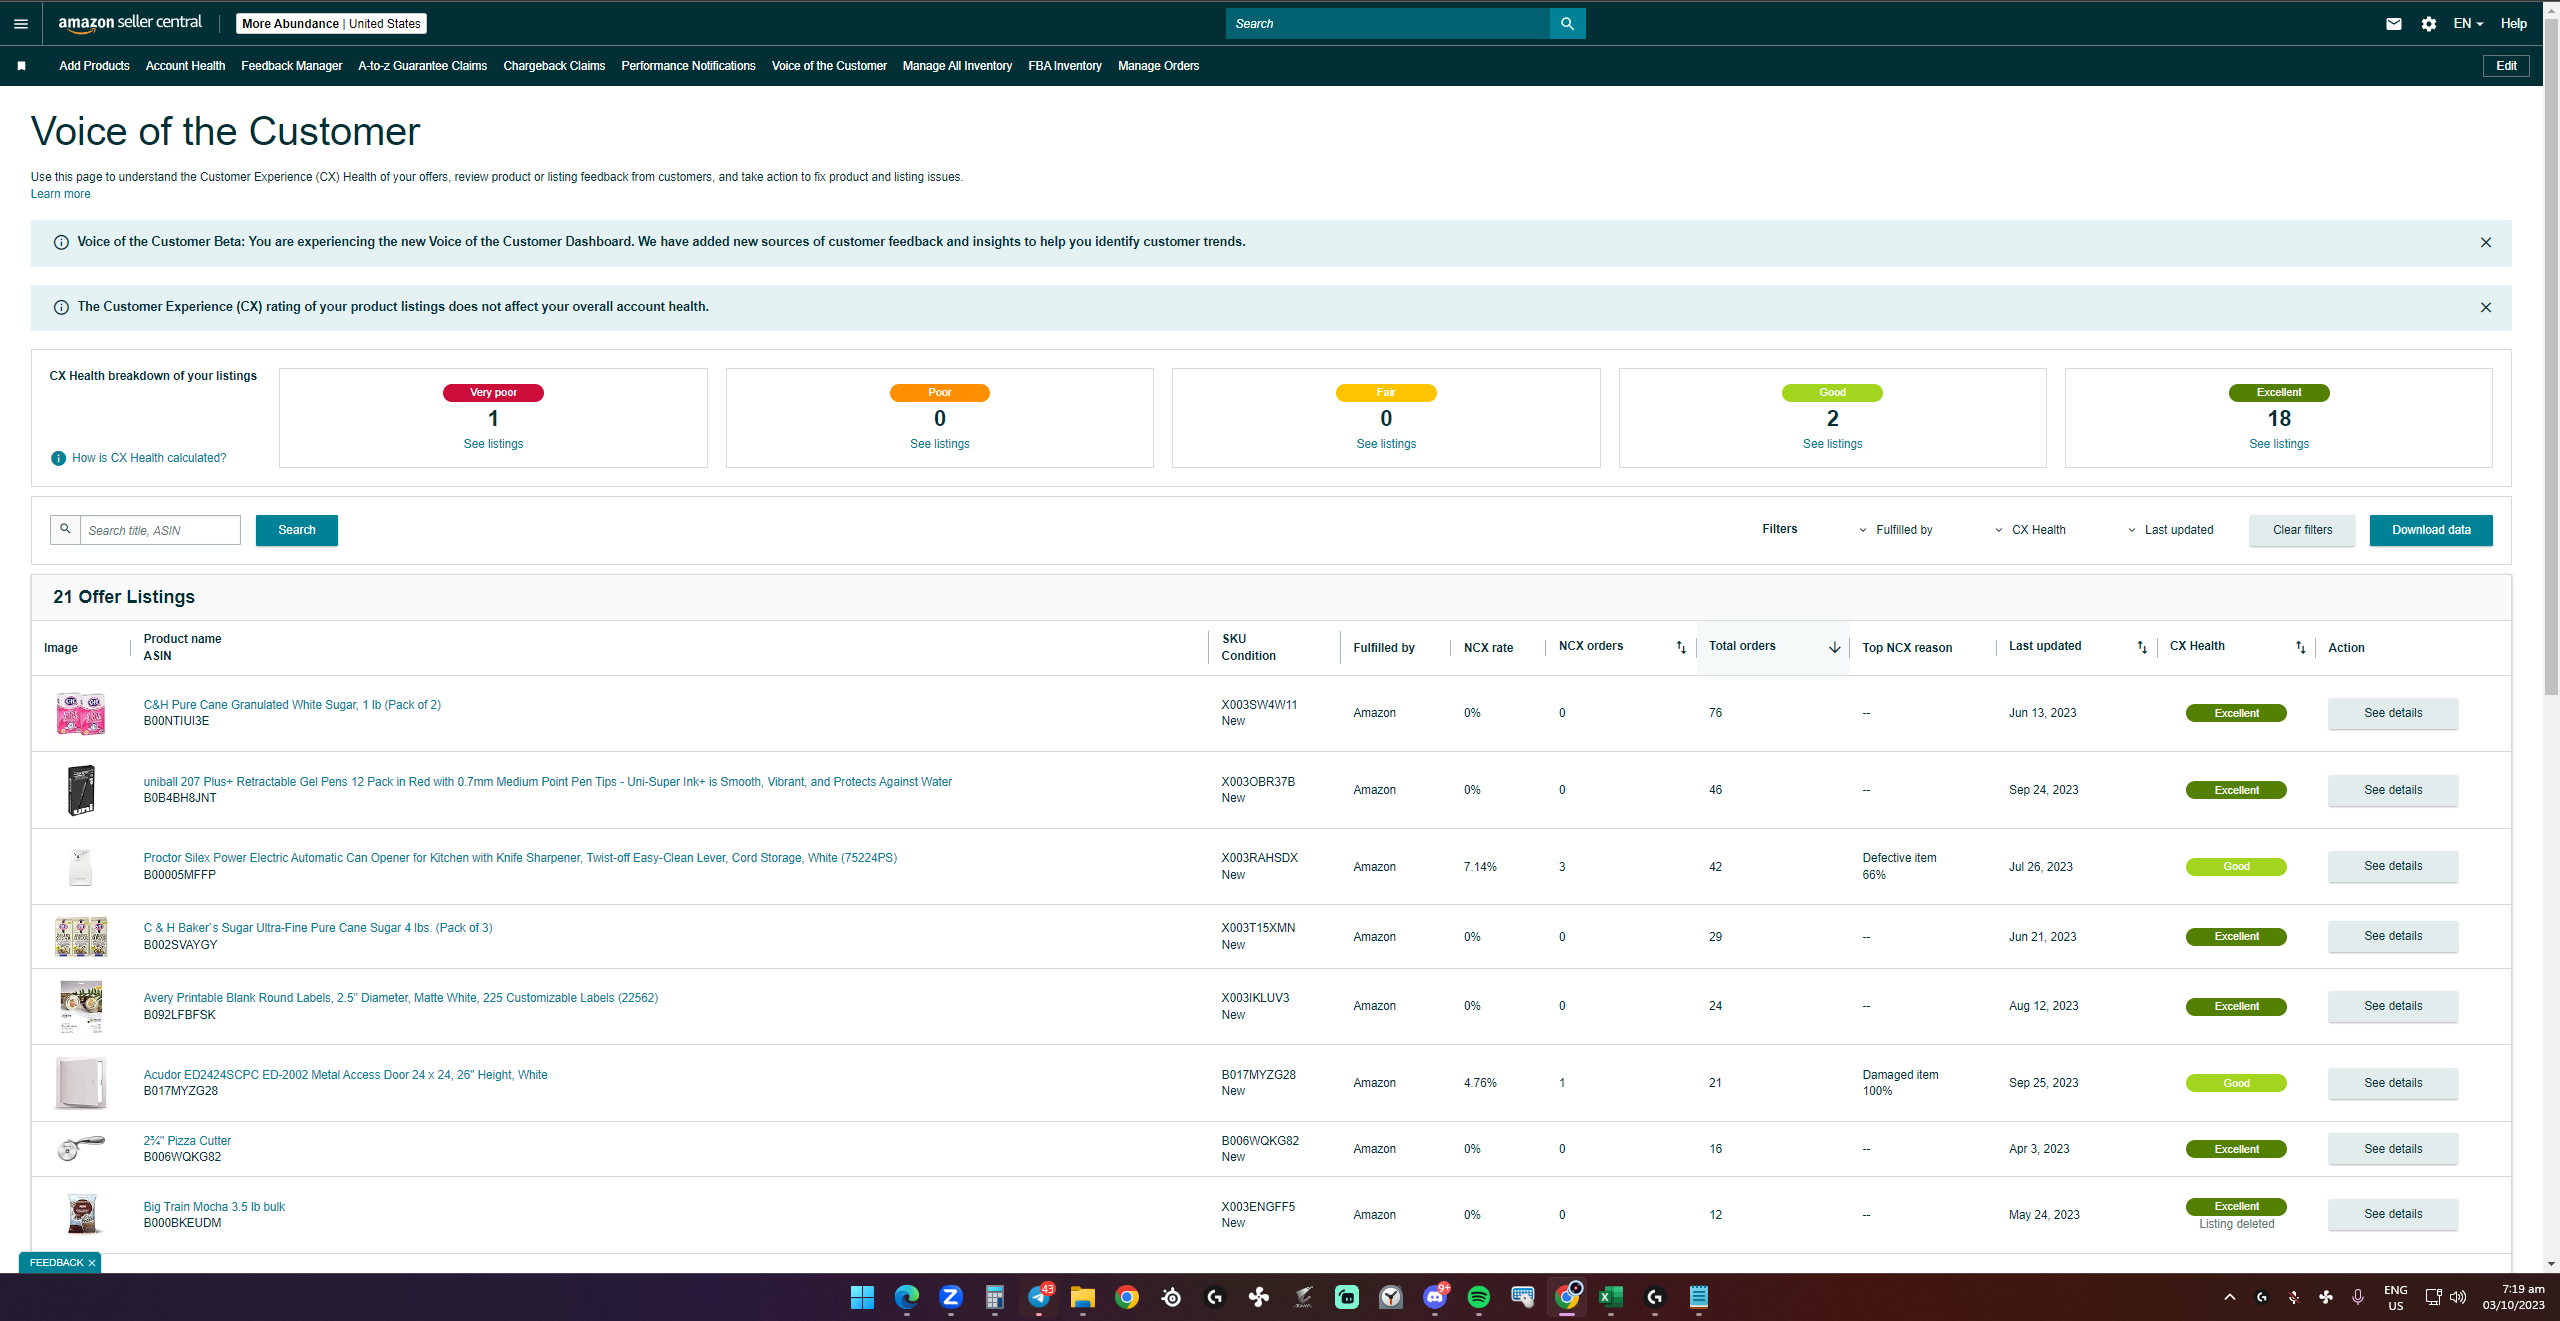Image resolution: width=2560 pixels, height=1321 pixels.
Task: Open Windows Start menu
Action: click(x=862, y=1298)
